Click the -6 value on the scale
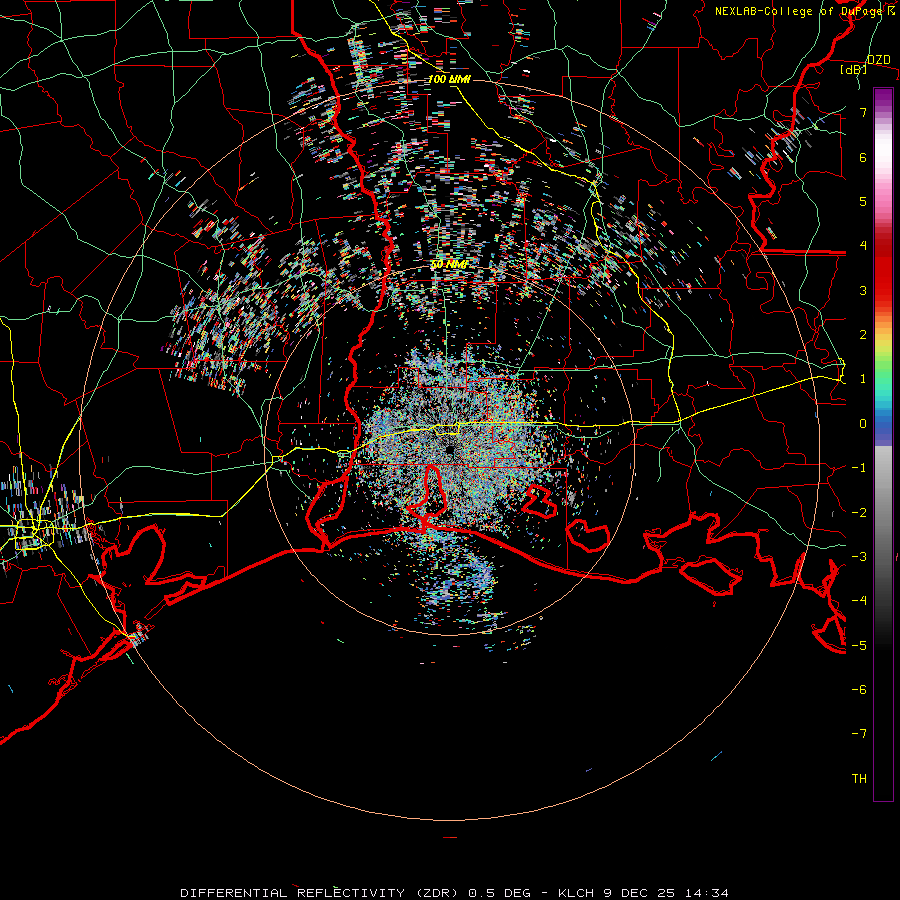 point(859,690)
